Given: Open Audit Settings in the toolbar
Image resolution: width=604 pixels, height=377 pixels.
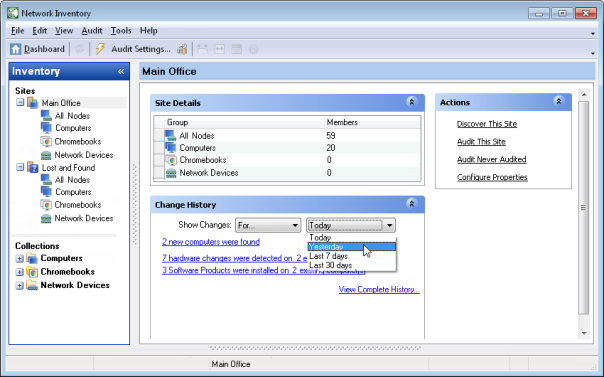Looking at the screenshot, I should pos(141,49).
